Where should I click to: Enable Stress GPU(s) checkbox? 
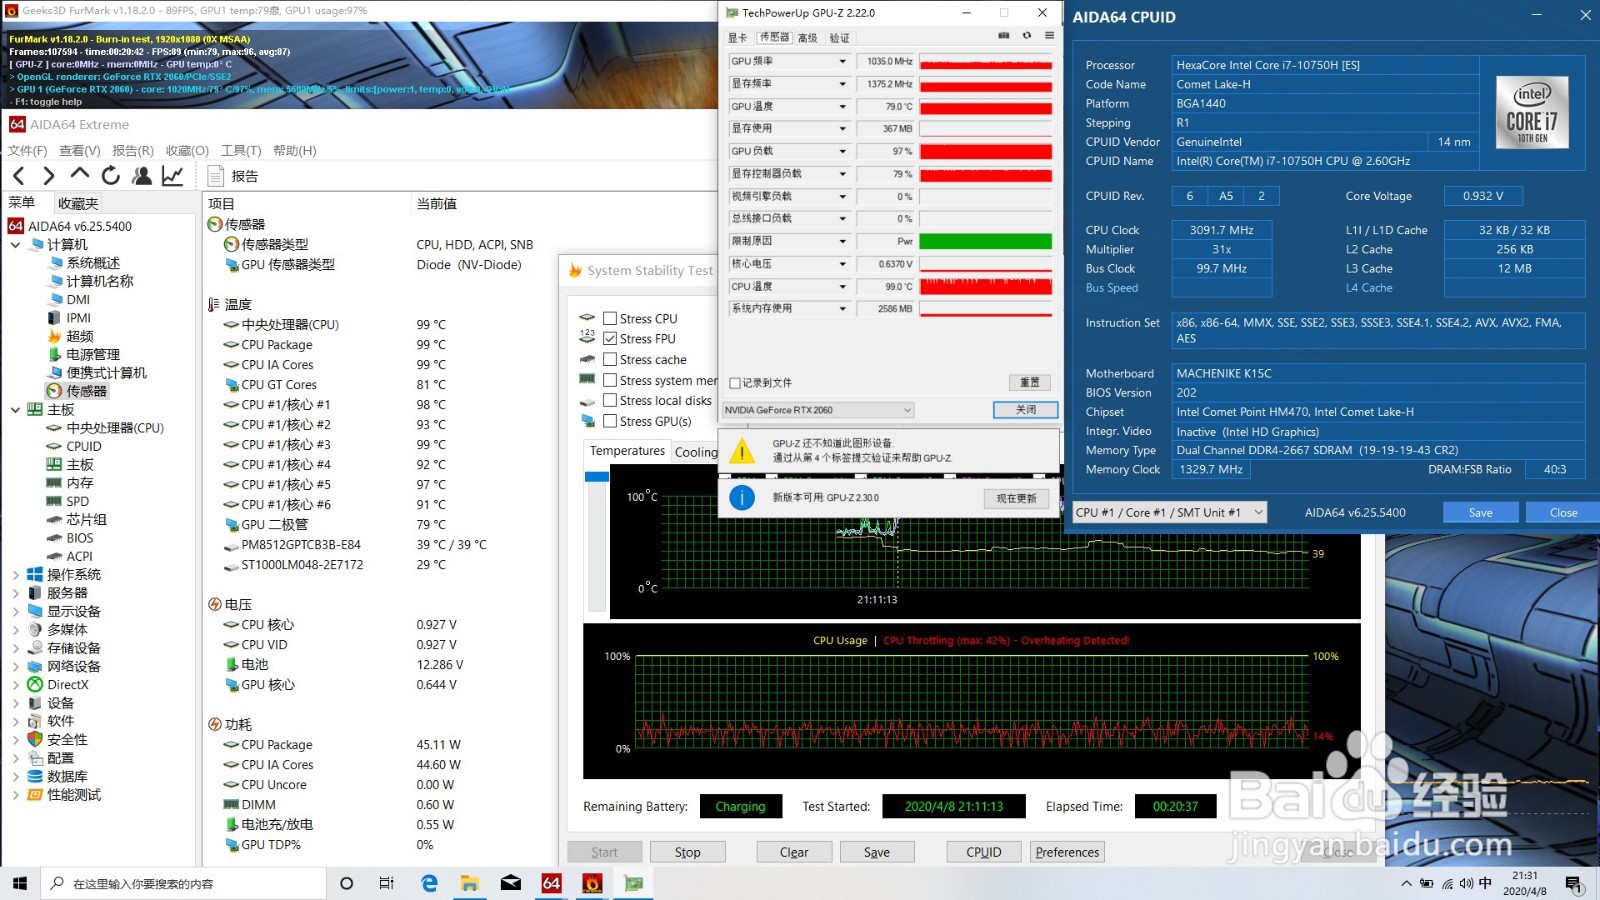tap(610, 422)
